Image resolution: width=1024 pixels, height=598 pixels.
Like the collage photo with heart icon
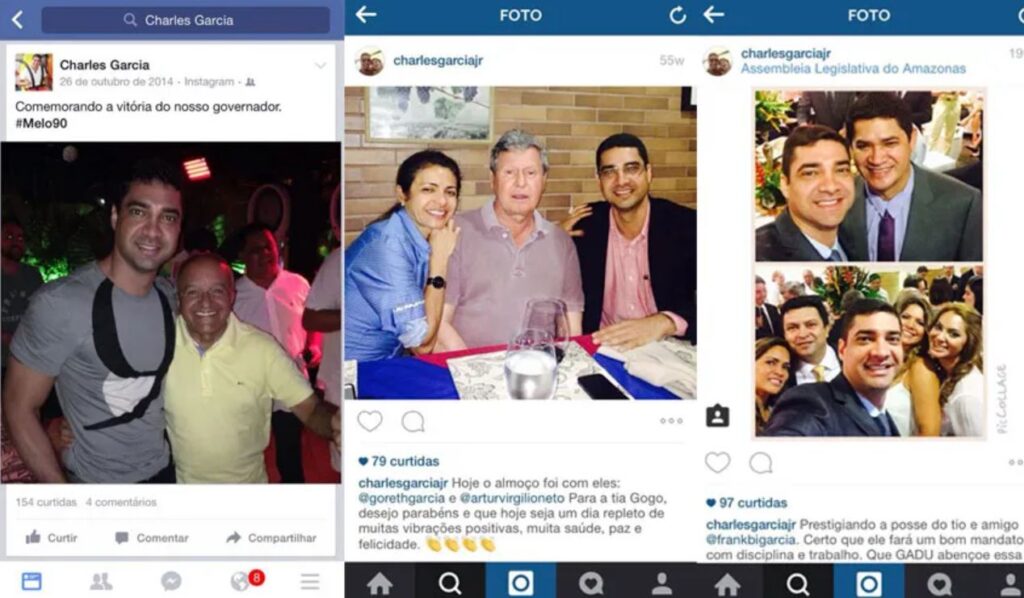click(718, 462)
